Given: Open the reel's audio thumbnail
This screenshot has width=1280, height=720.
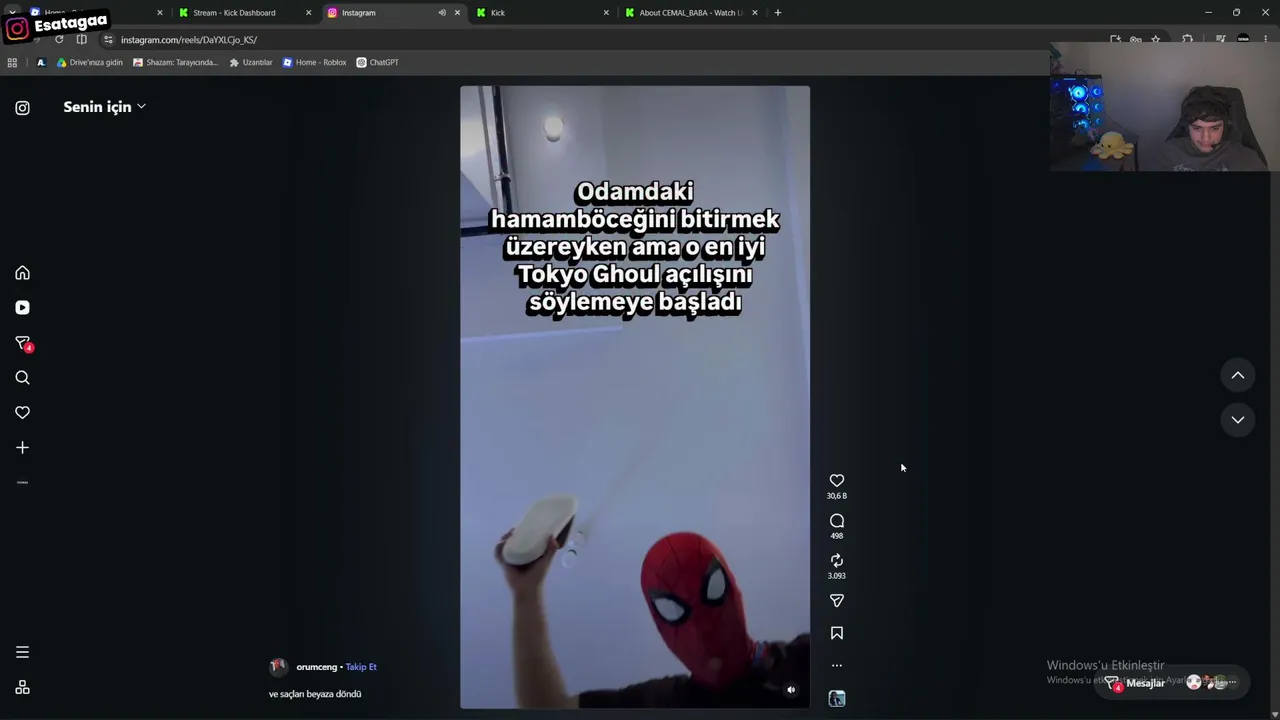Looking at the screenshot, I should pyautogui.click(x=837, y=699).
